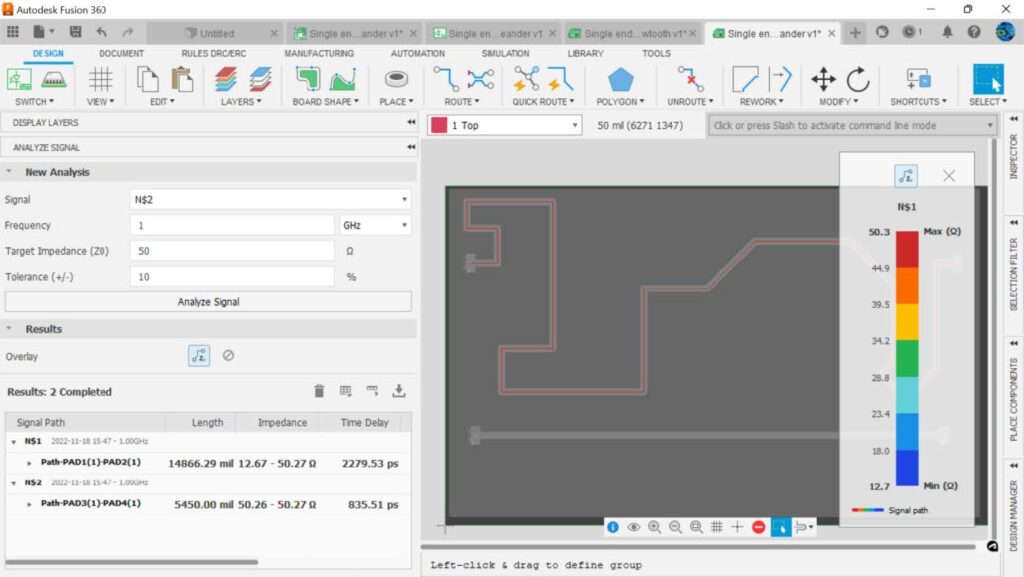Delete analysis results with trash icon
Viewport: 1024px width, 577px height.
319,391
